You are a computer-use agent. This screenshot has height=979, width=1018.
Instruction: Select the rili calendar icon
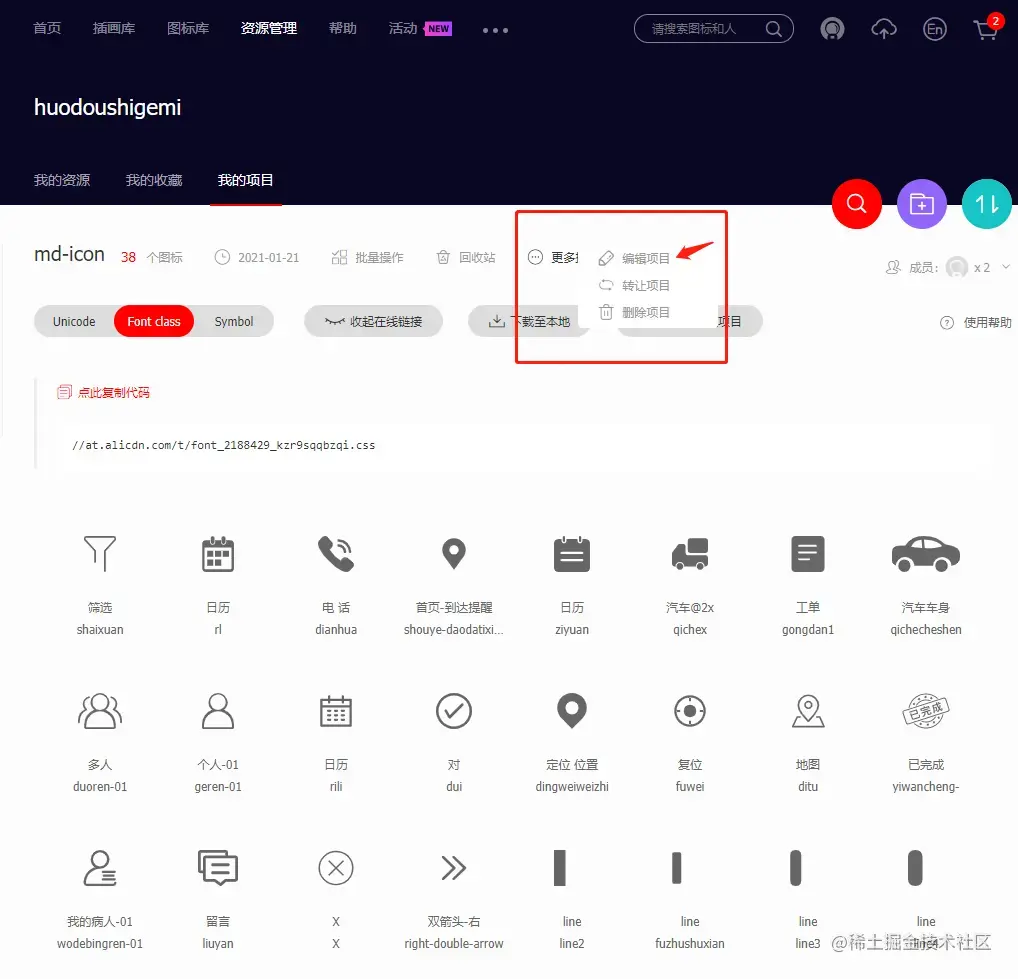pos(336,711)
